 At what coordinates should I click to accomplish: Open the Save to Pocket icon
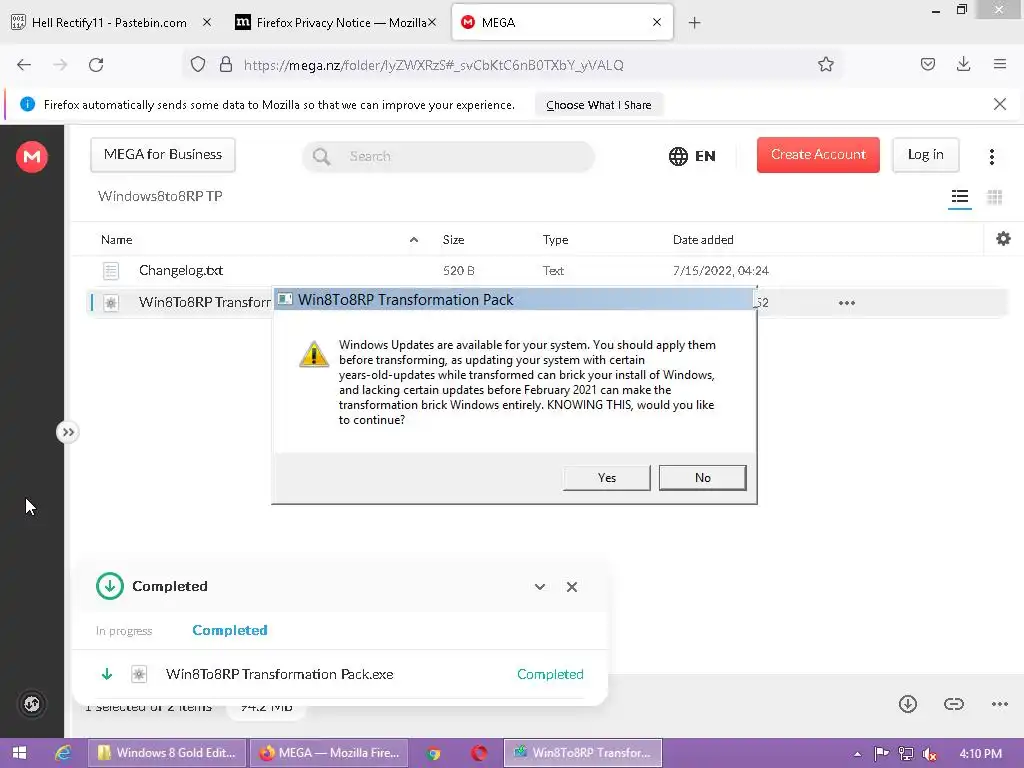click(927, 64)
